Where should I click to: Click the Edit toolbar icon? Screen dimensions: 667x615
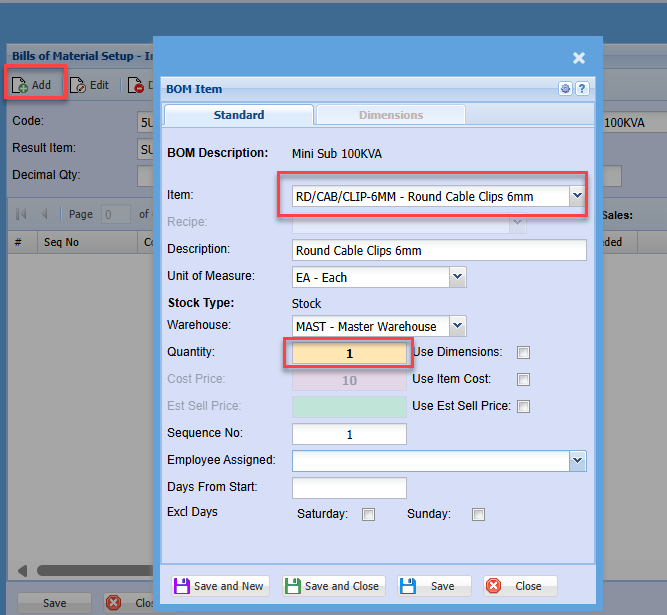pos(78,85)
